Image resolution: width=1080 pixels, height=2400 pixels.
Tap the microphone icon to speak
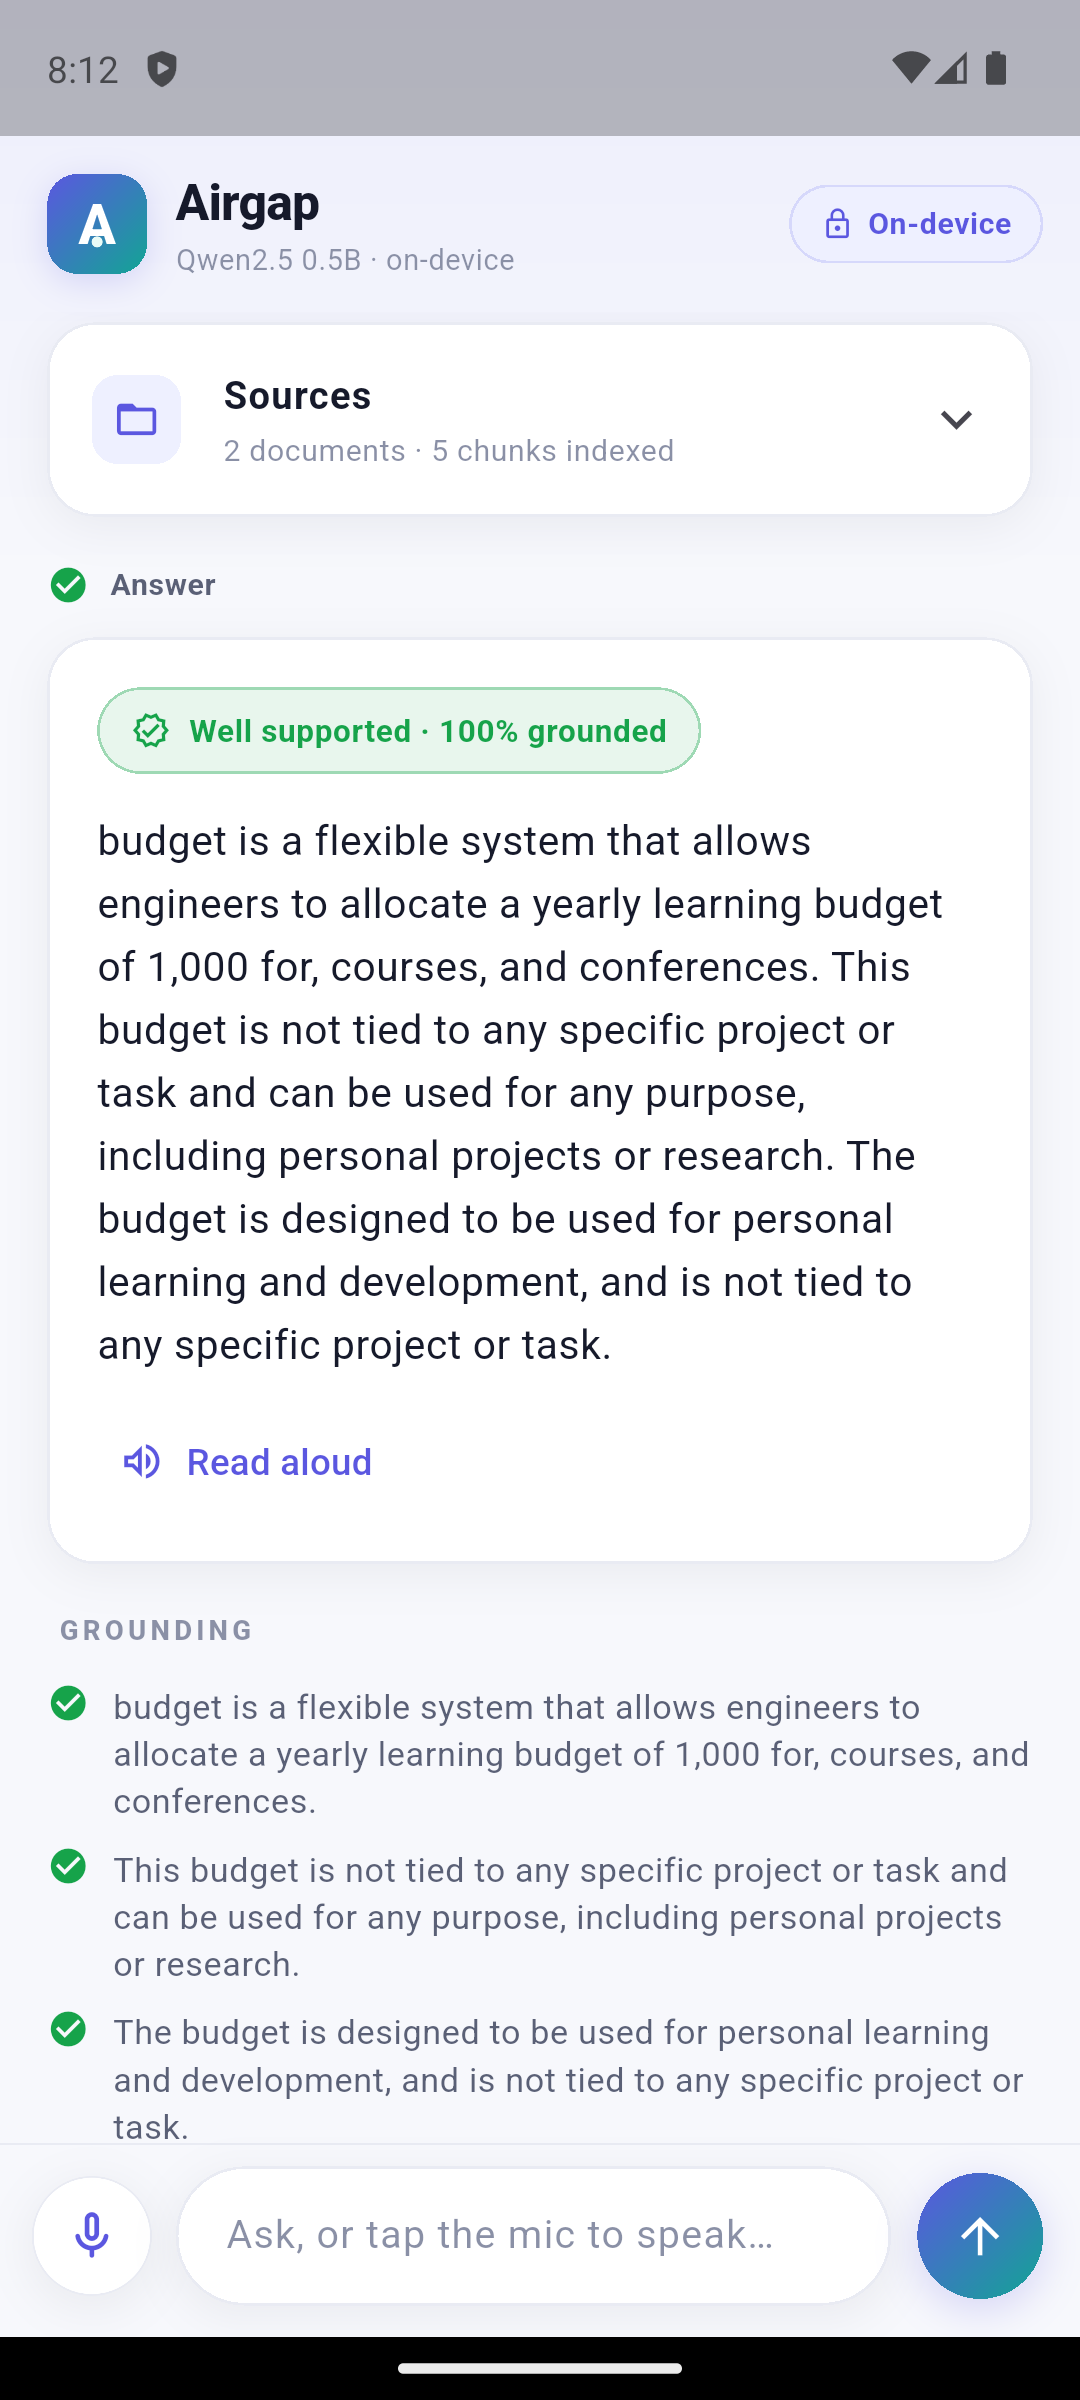point(92,2235)
